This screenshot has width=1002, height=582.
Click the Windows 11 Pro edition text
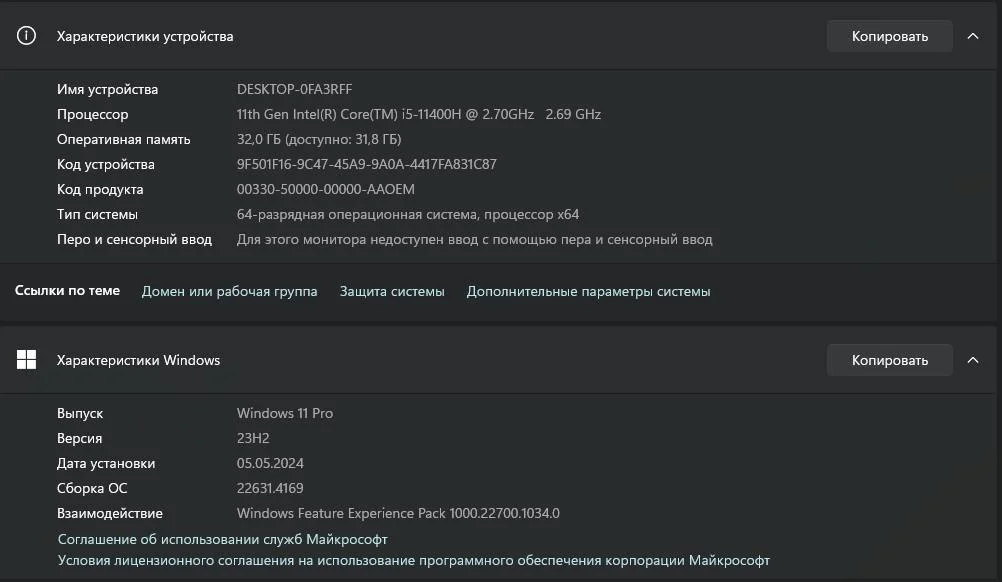[x=285, y=413]
